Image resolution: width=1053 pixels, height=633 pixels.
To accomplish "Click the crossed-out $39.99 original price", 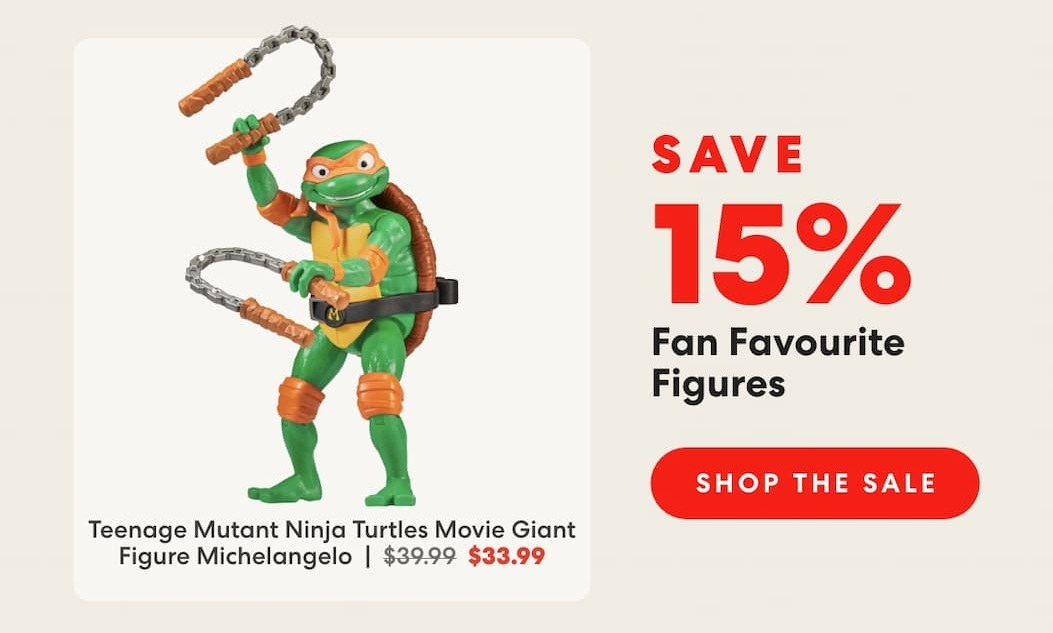I will click(420, 556).
